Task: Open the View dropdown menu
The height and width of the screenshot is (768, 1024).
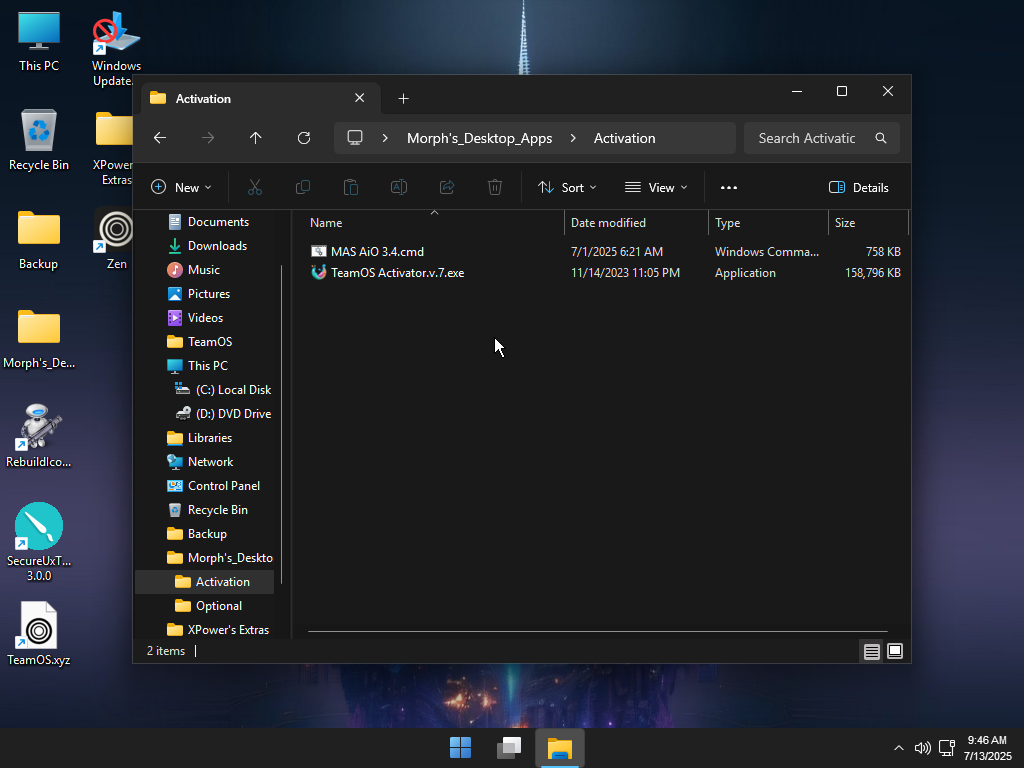Action: tap(656, 187)
